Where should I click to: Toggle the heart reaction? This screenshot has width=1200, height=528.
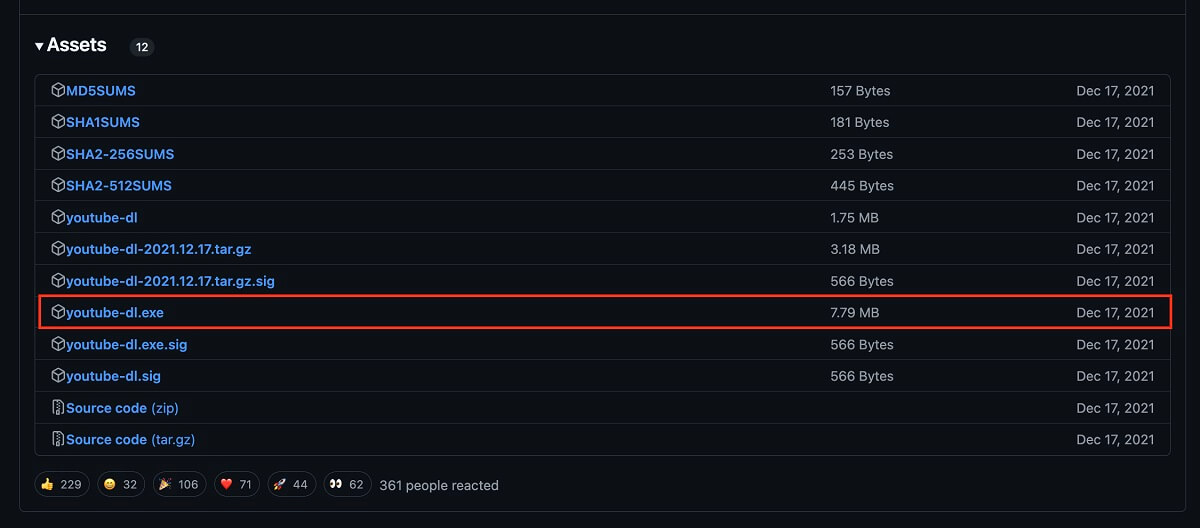click(235, 484)
